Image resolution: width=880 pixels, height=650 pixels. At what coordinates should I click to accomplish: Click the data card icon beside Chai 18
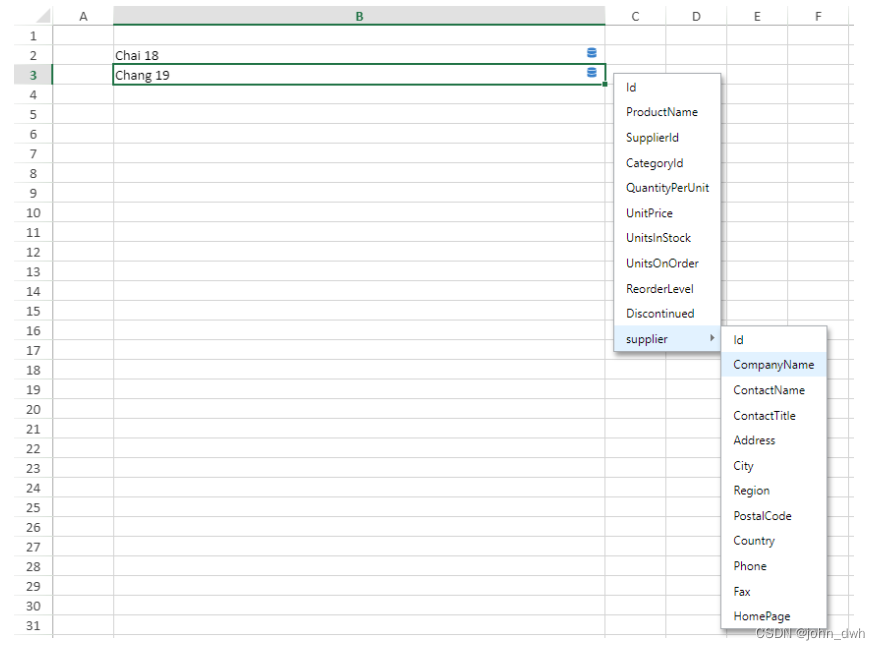pos(591,53)
